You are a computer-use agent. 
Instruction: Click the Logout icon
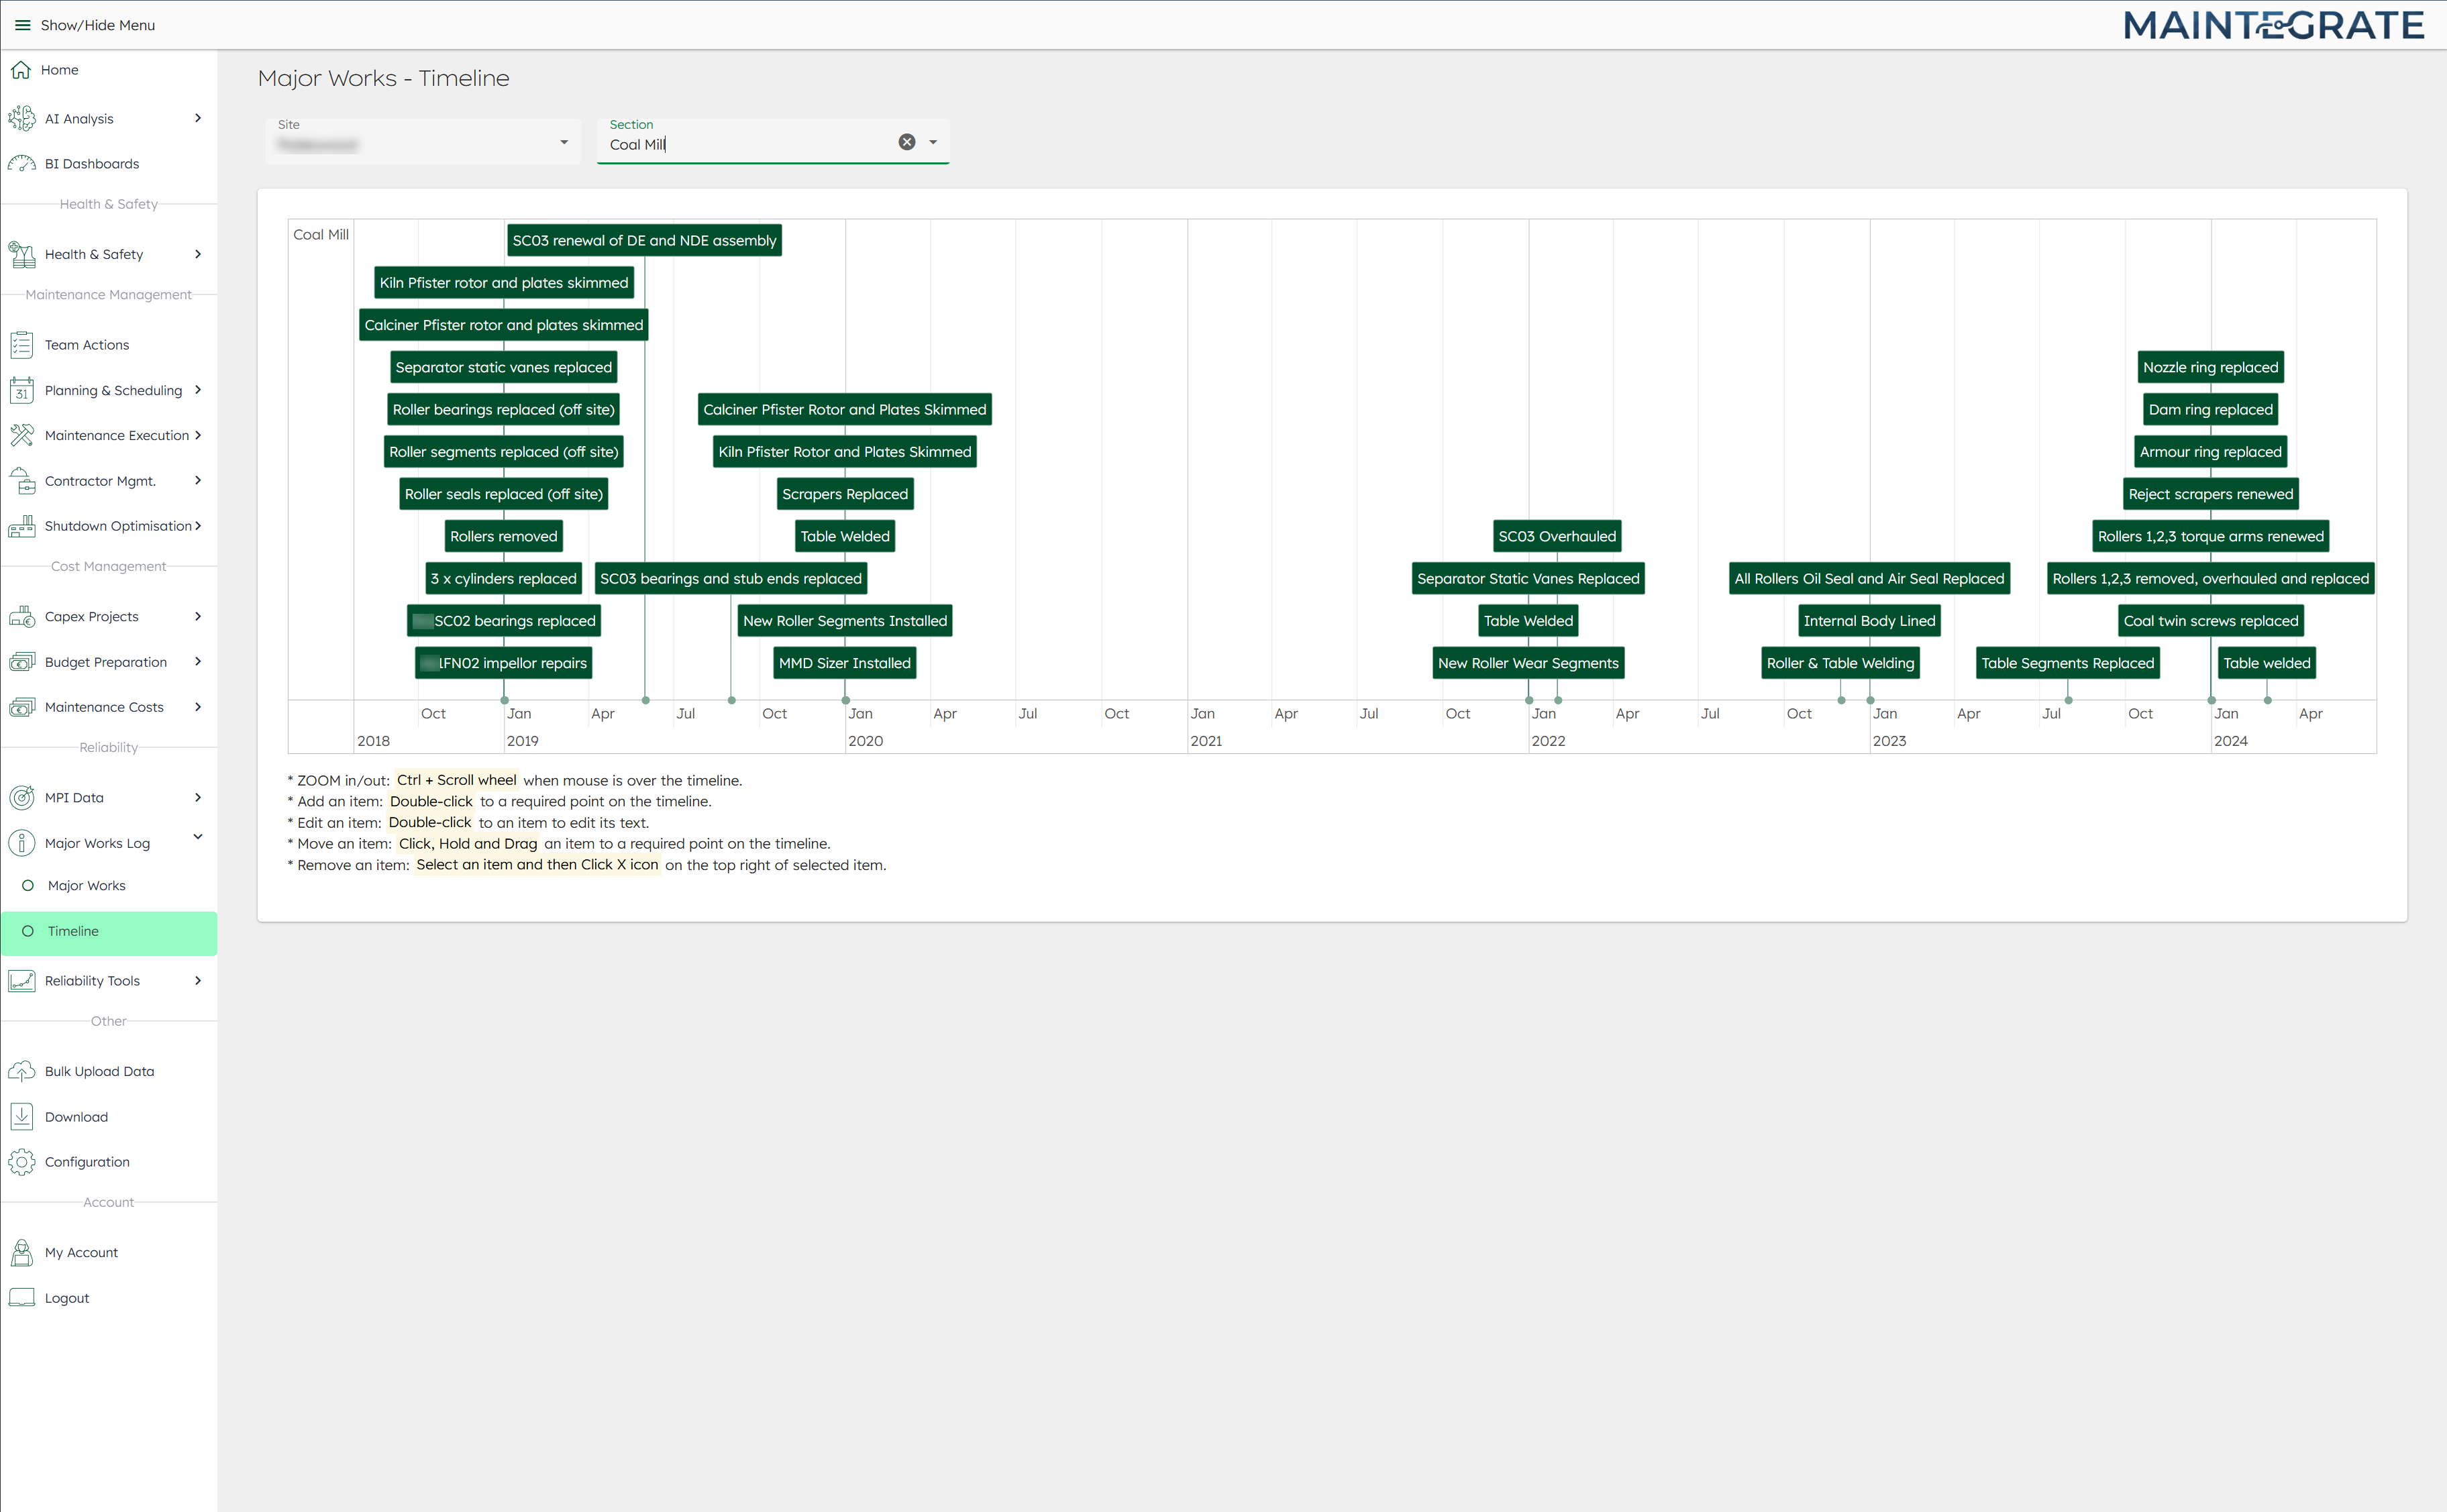point(22,1298)
